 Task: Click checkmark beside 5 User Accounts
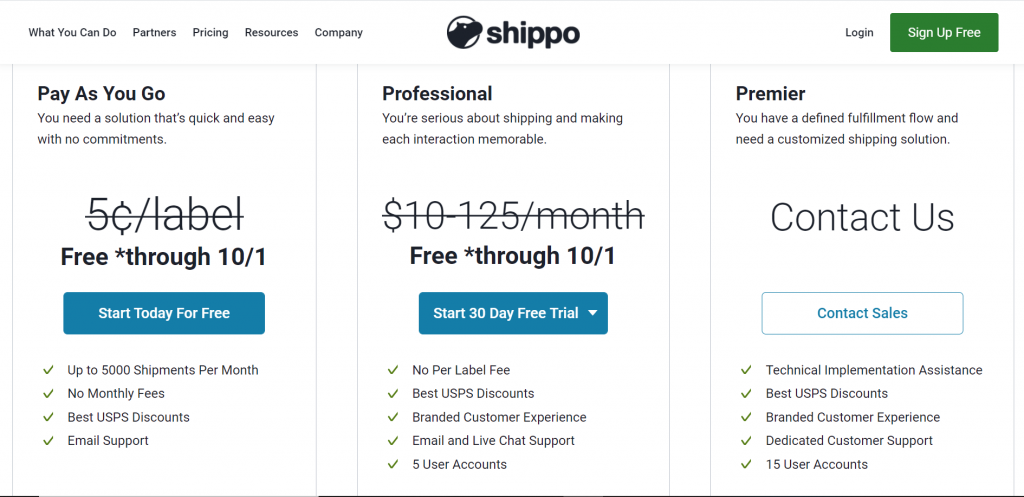(392, 464)
